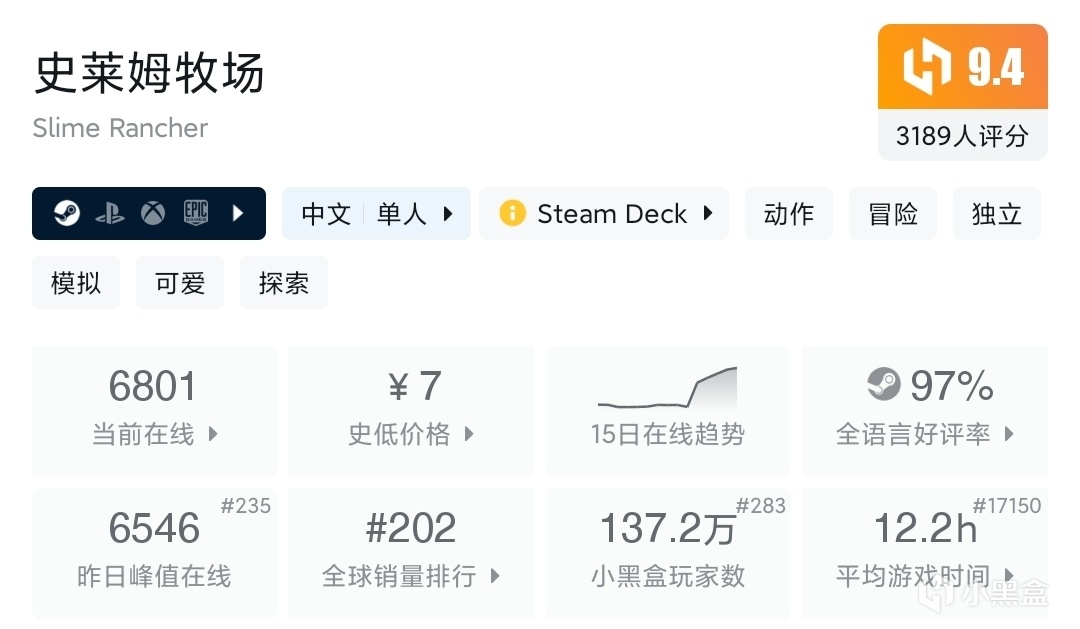1080x629 pixels.
Task: Select the 动作 action tag
Action: point(788,213)
